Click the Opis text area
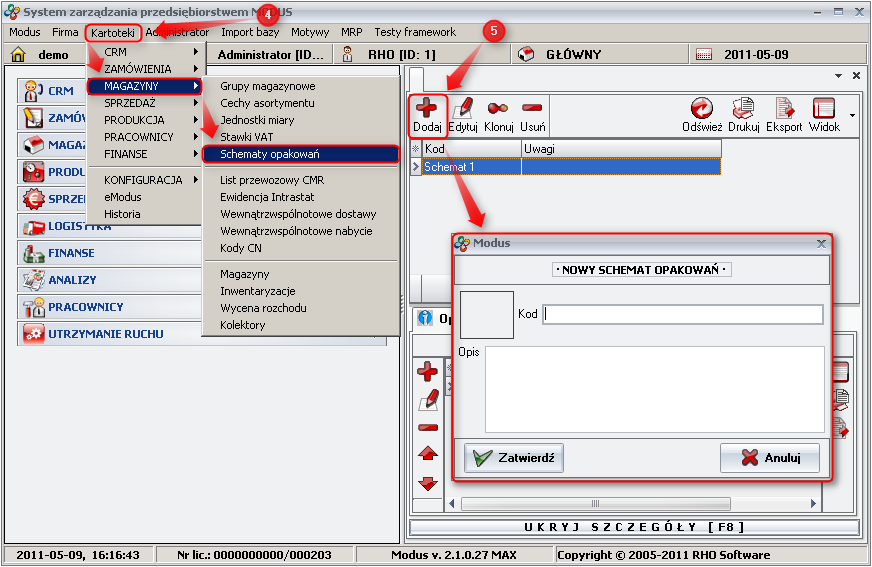 [x=655, y=389]
